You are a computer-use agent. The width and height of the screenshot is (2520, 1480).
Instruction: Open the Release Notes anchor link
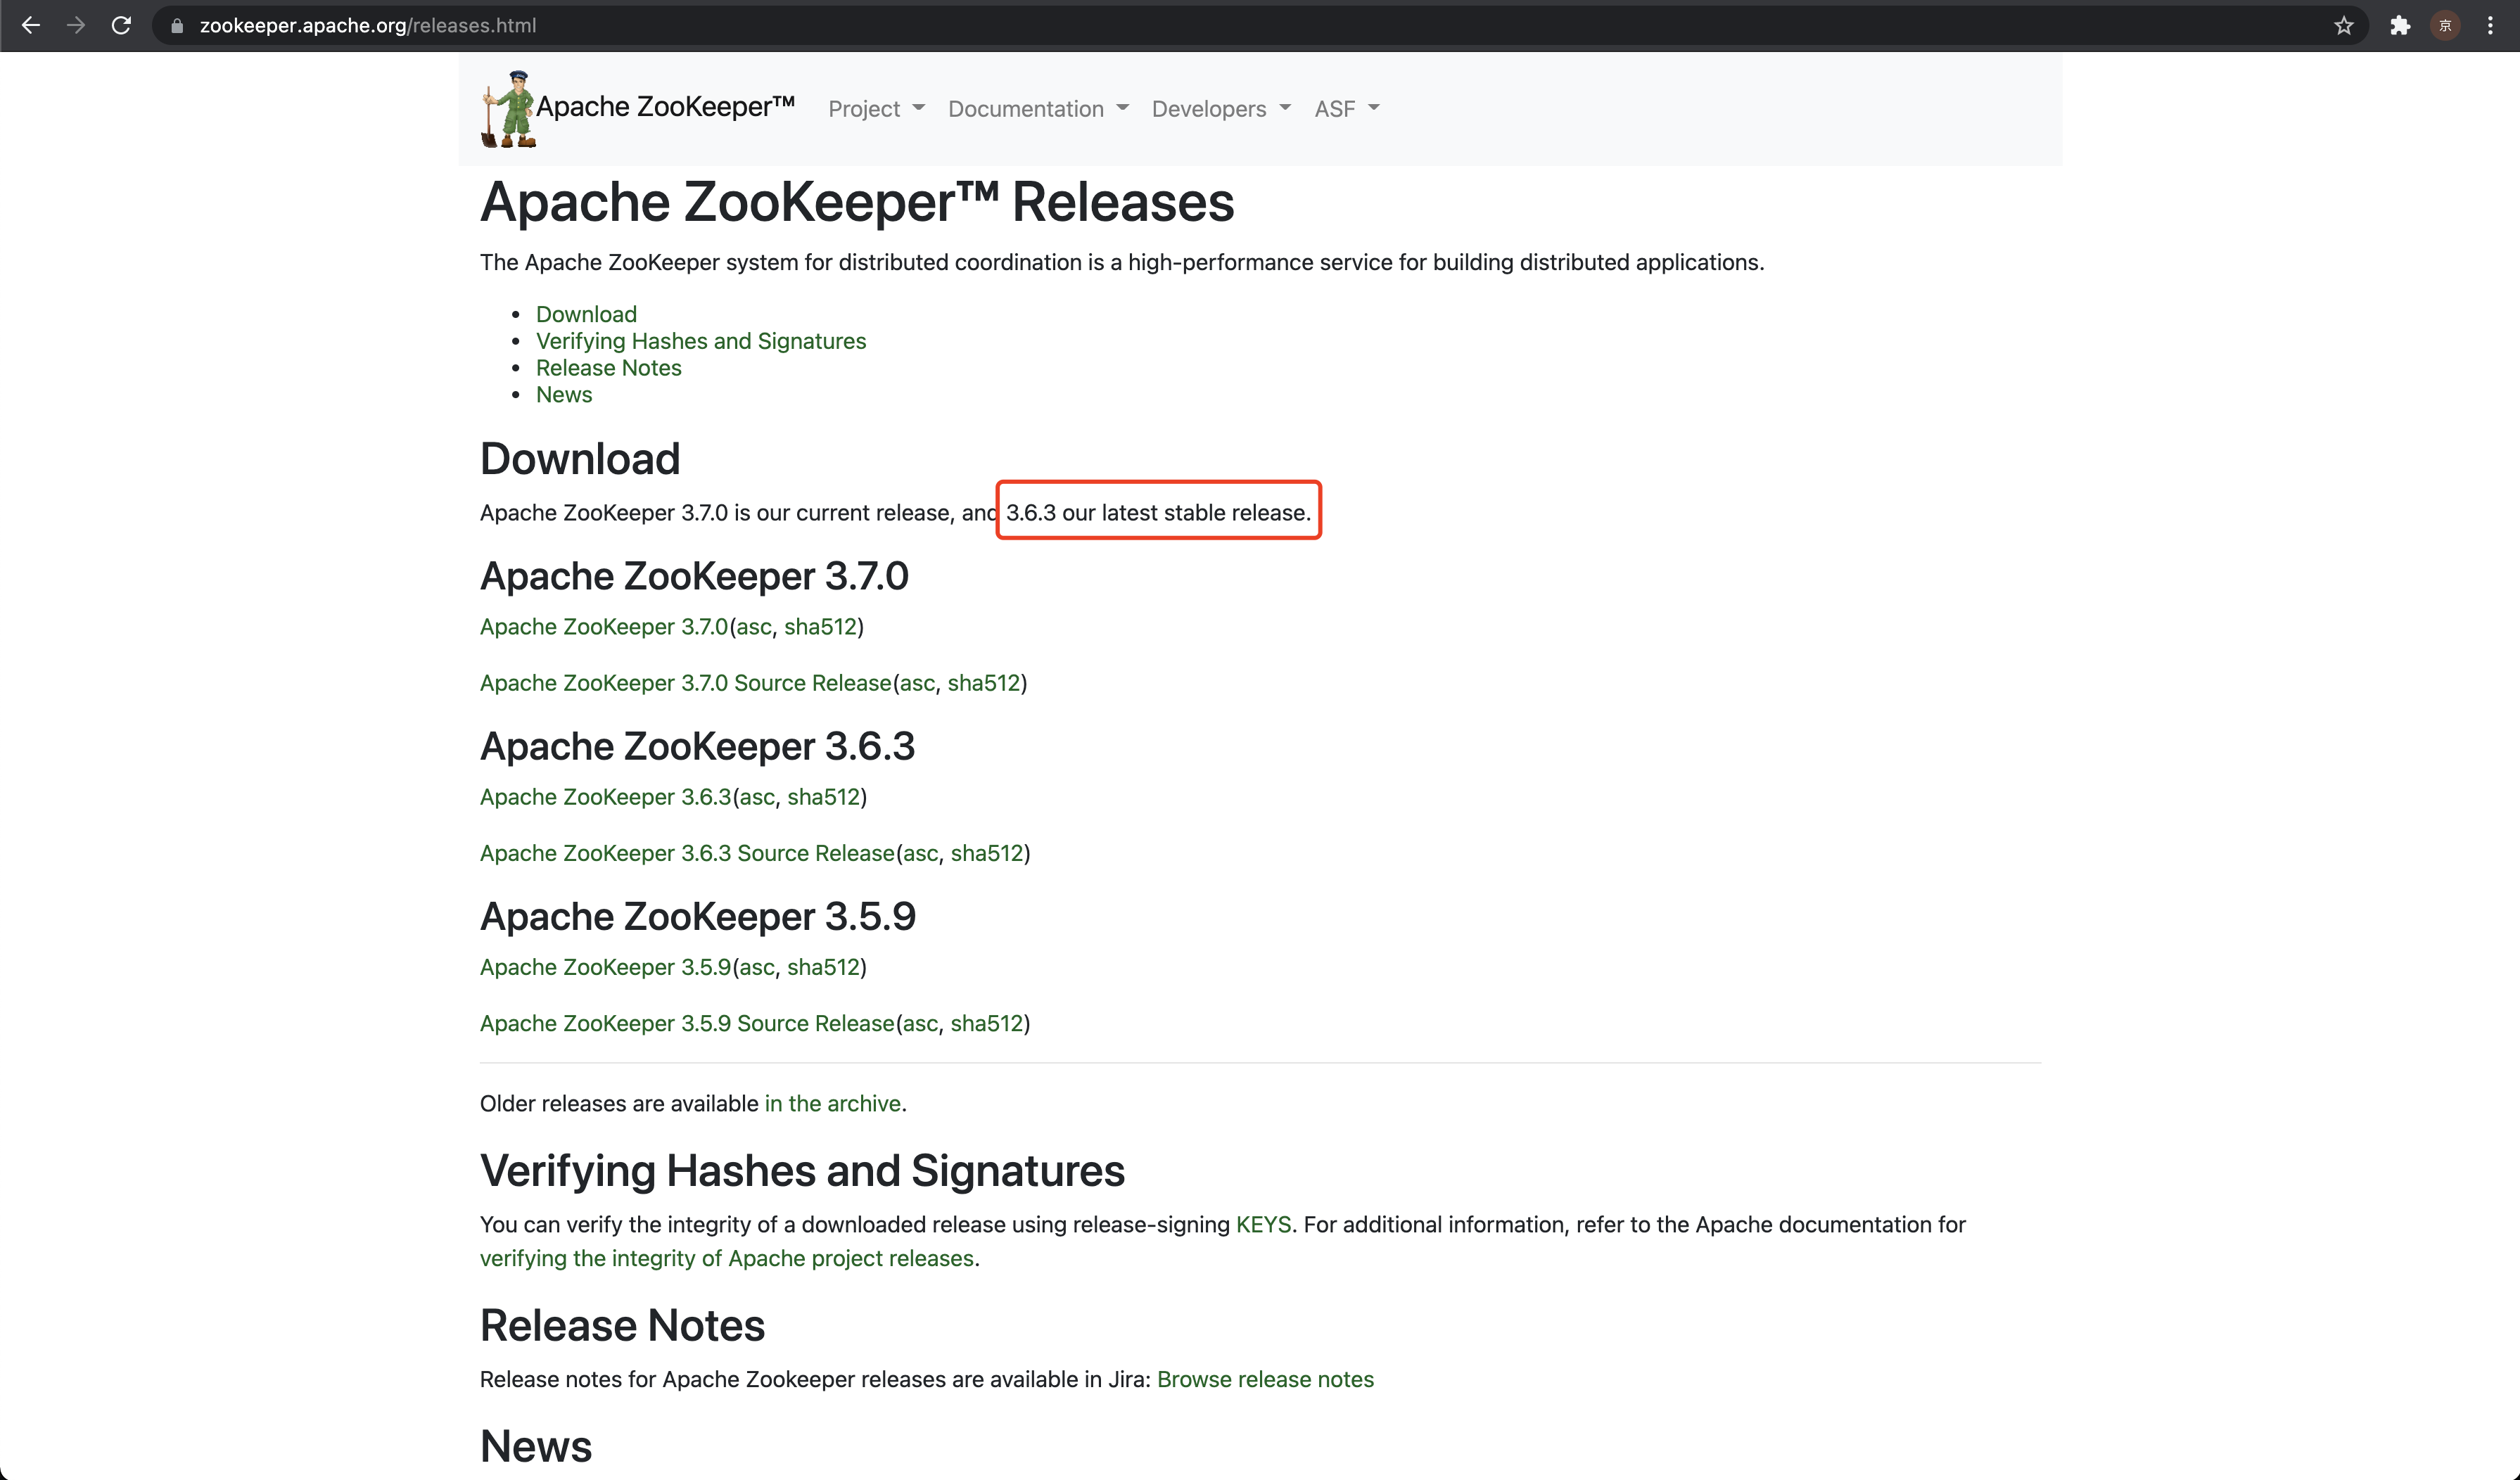point(608,368)
